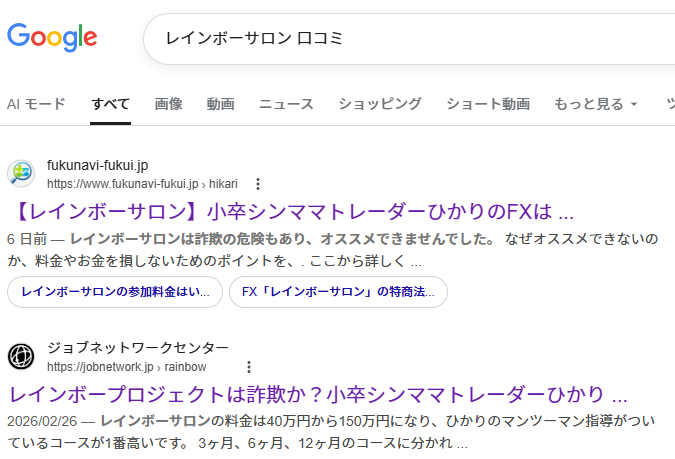Viewport: 675px width, 459px height.
Task: Click the https://www.fukunavi-fukui.jp › hikari URL
Action: [142, 184]
